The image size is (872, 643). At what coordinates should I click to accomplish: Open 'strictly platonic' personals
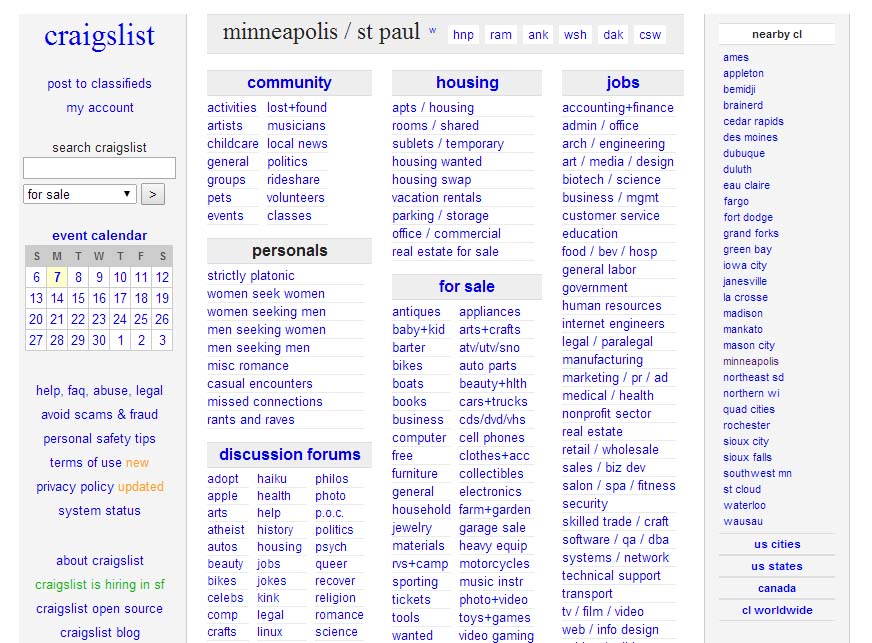[x=251, y=275]
